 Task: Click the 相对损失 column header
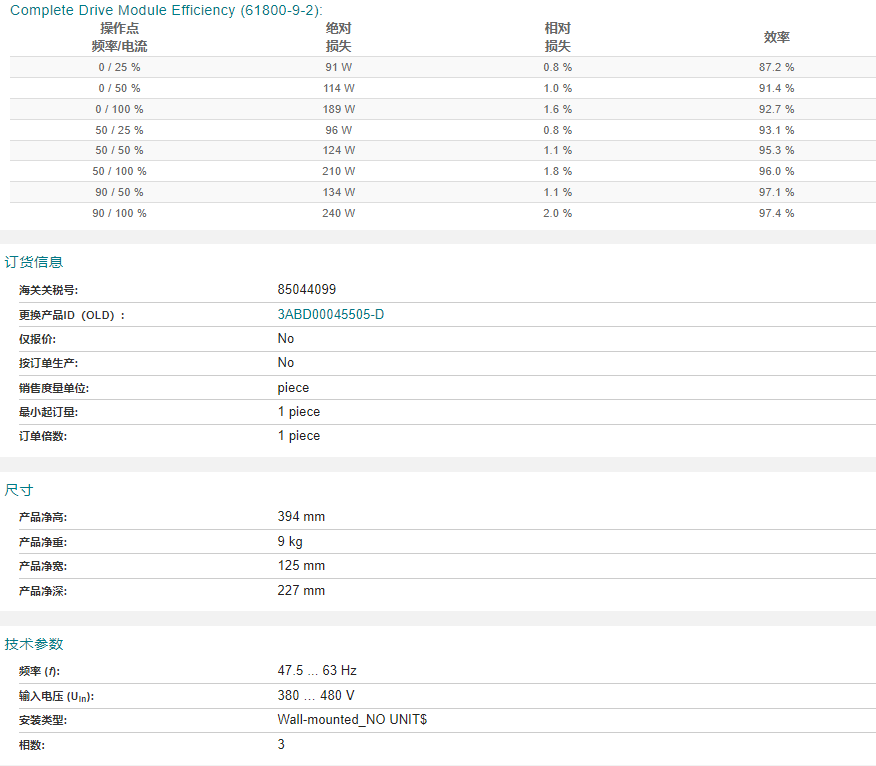point(558,37)
